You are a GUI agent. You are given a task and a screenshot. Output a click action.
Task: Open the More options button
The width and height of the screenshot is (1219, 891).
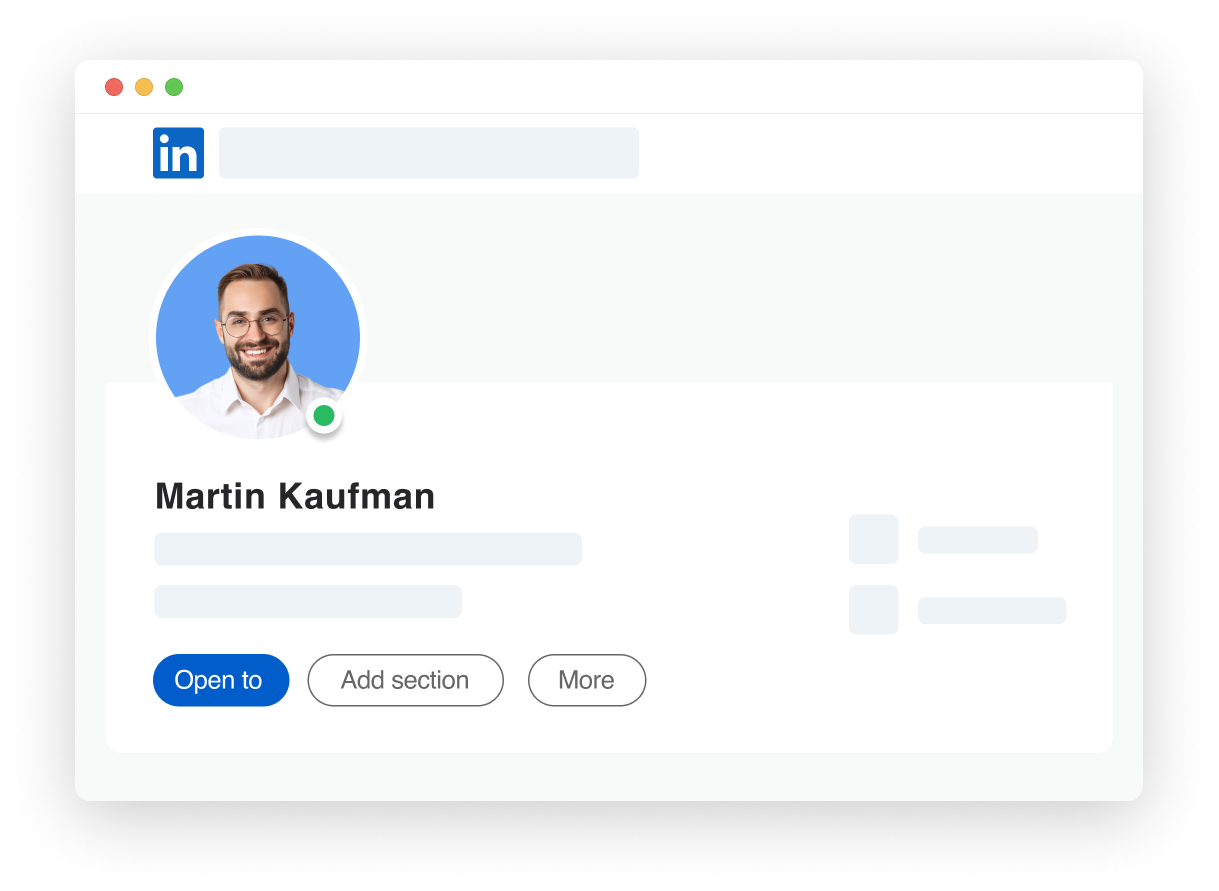point(587,680)
